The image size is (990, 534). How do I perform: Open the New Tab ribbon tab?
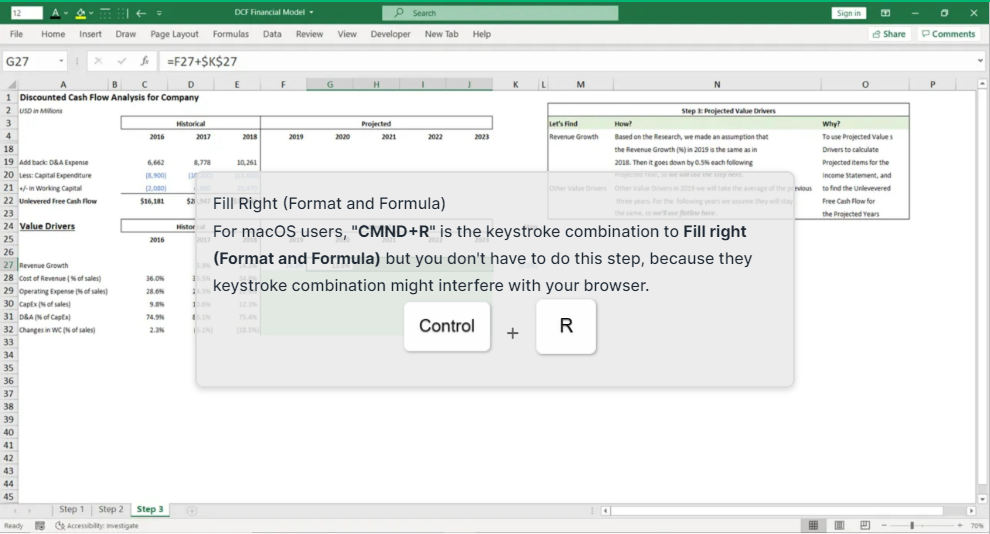click(441, 34)
